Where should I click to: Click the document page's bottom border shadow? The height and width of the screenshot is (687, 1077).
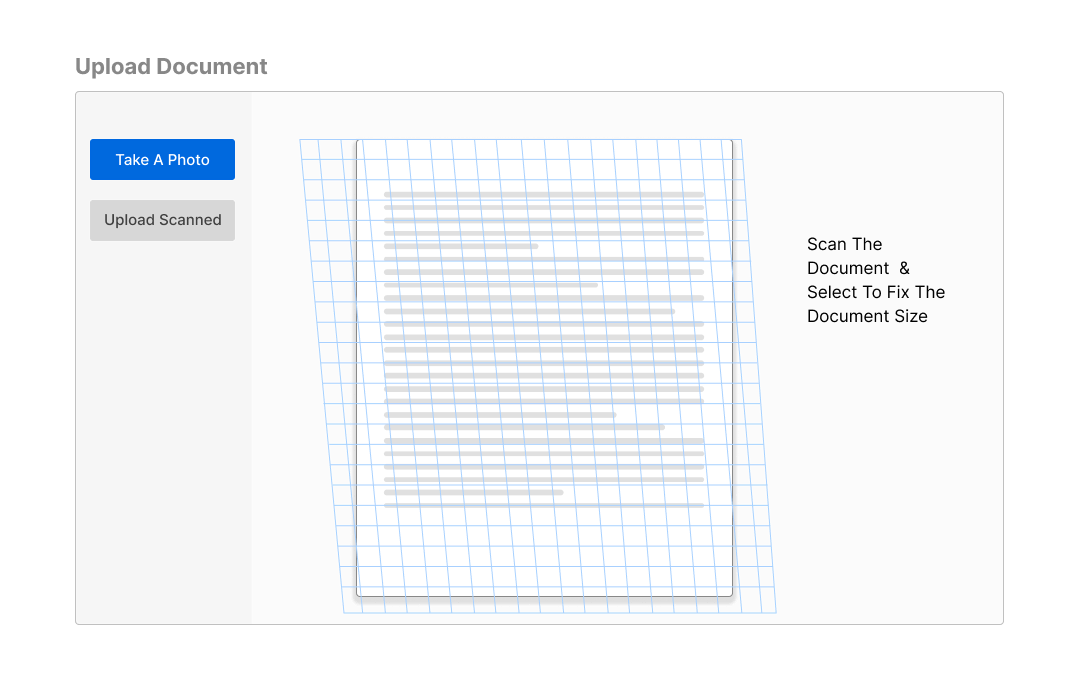pyautogui.click(x=544, y=598)
